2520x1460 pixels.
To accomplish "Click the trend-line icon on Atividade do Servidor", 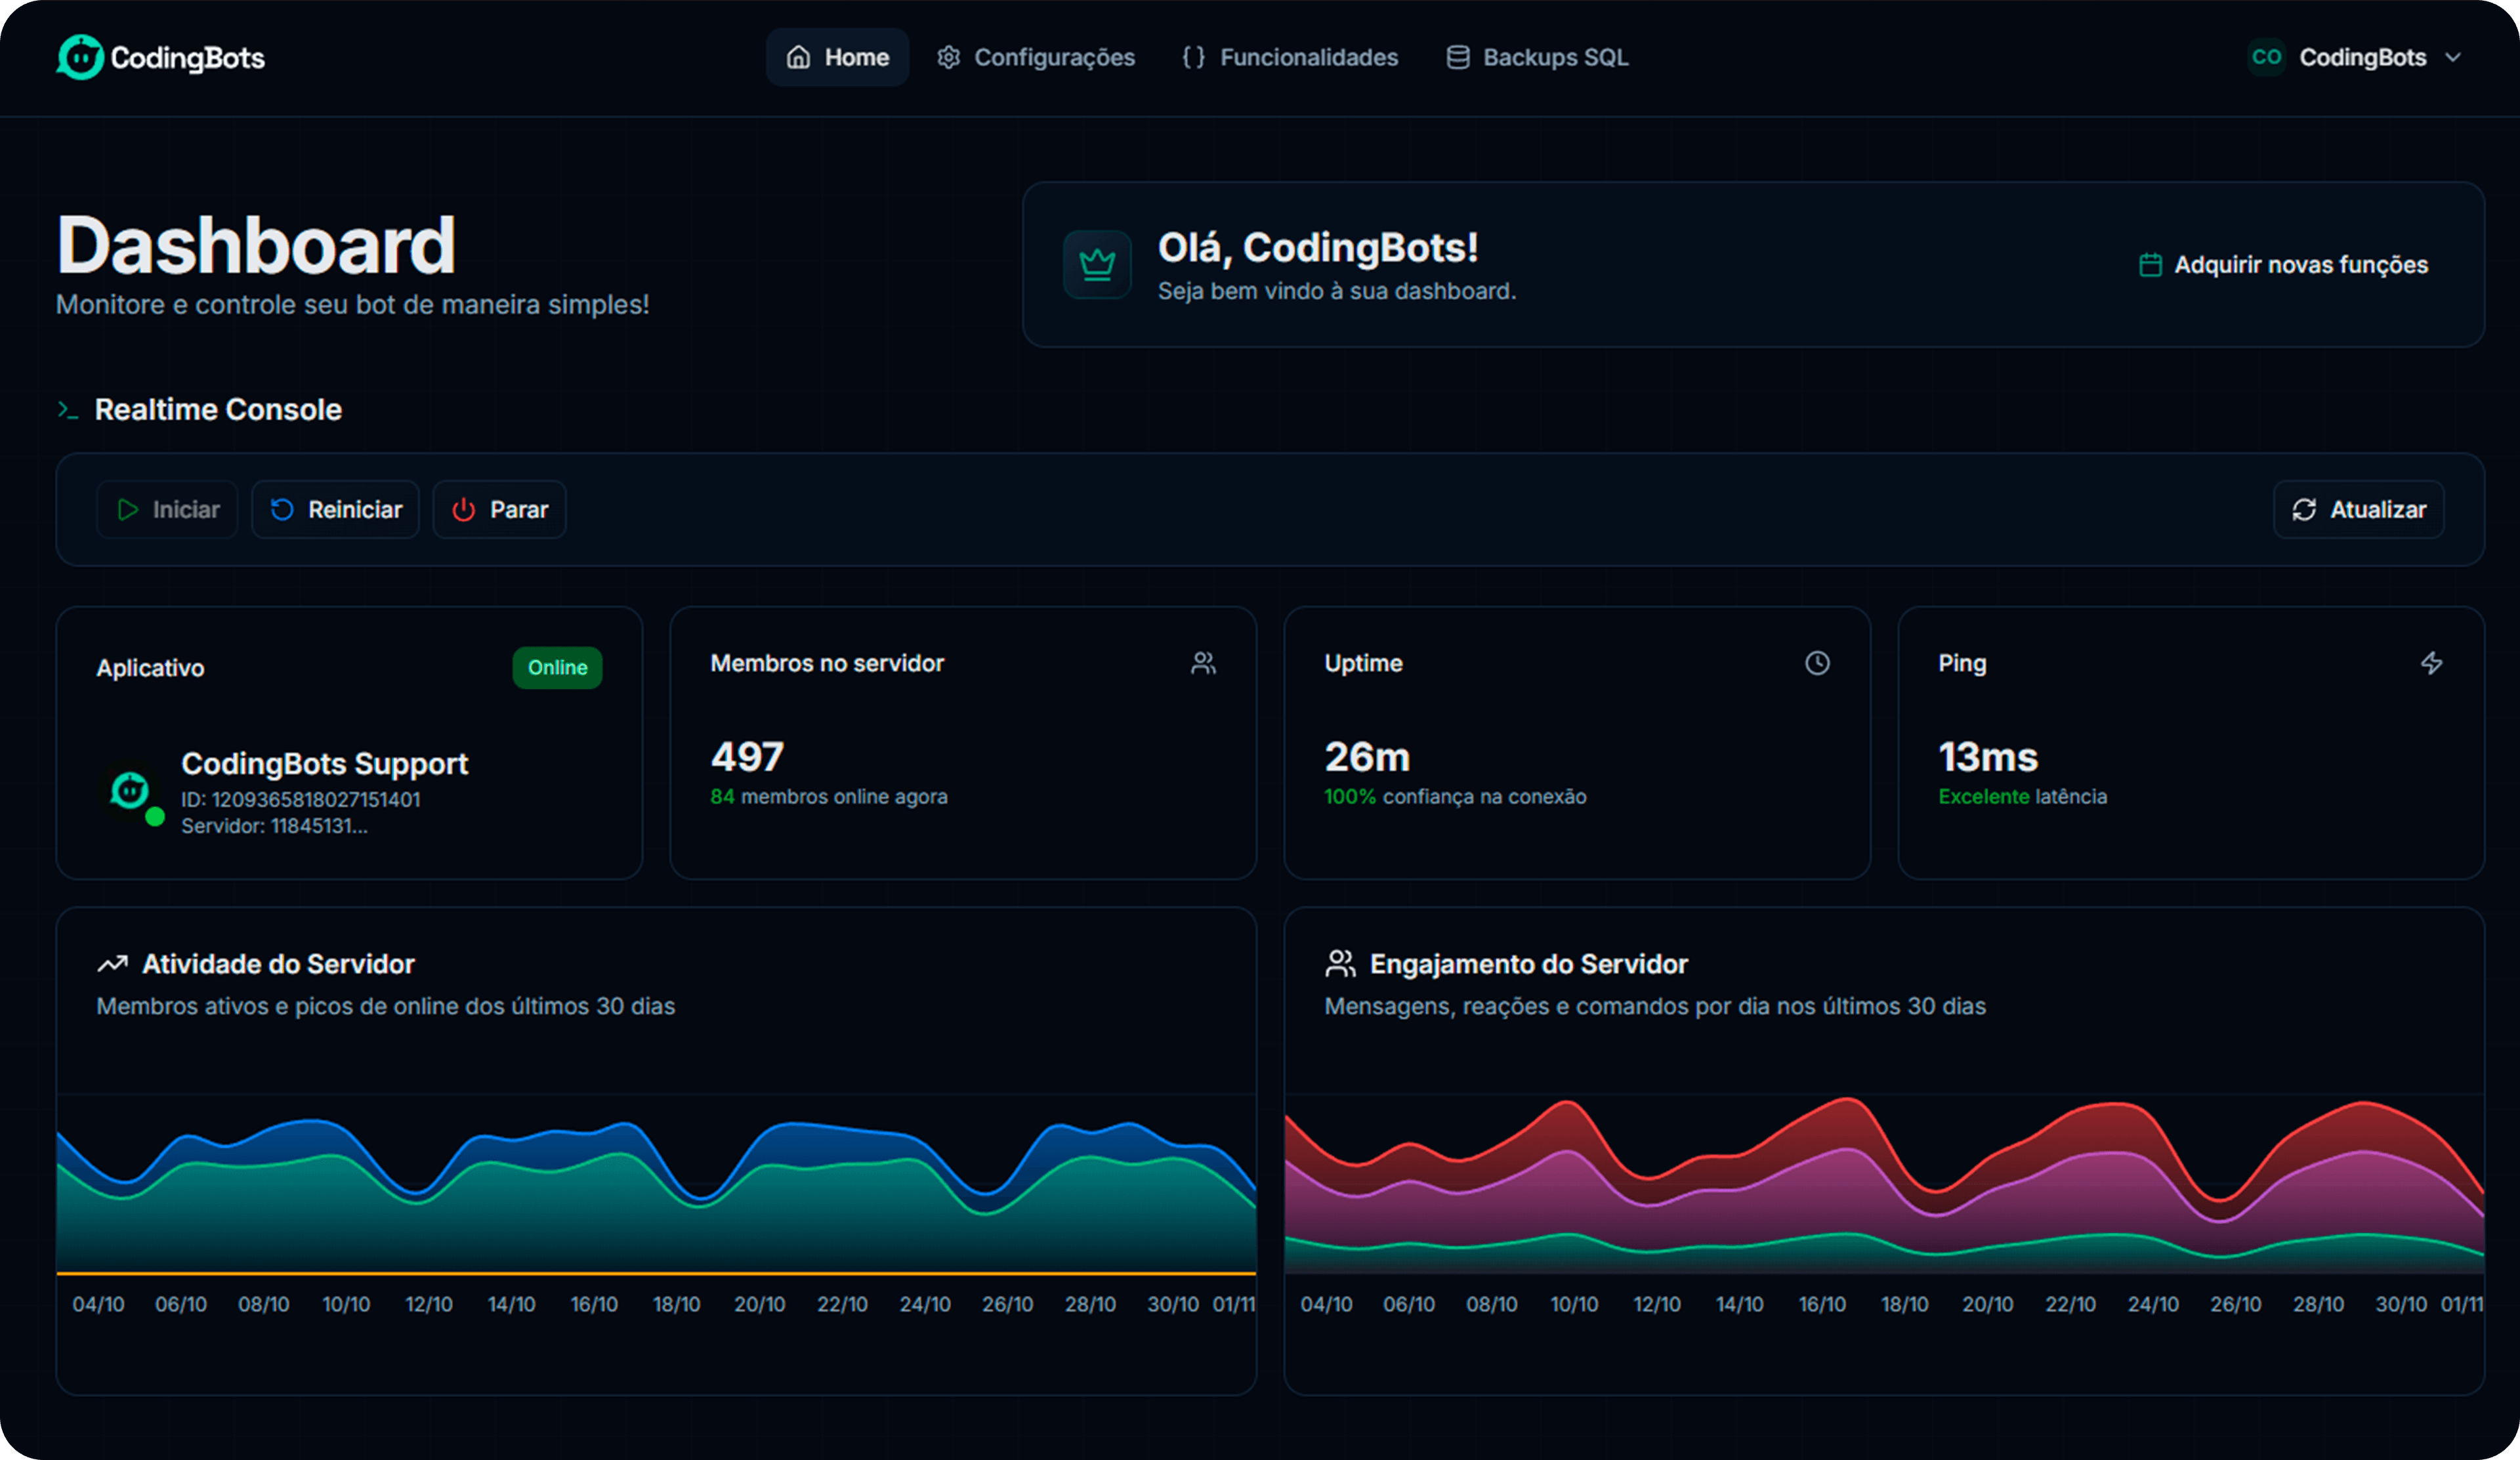I will [113, 963].
